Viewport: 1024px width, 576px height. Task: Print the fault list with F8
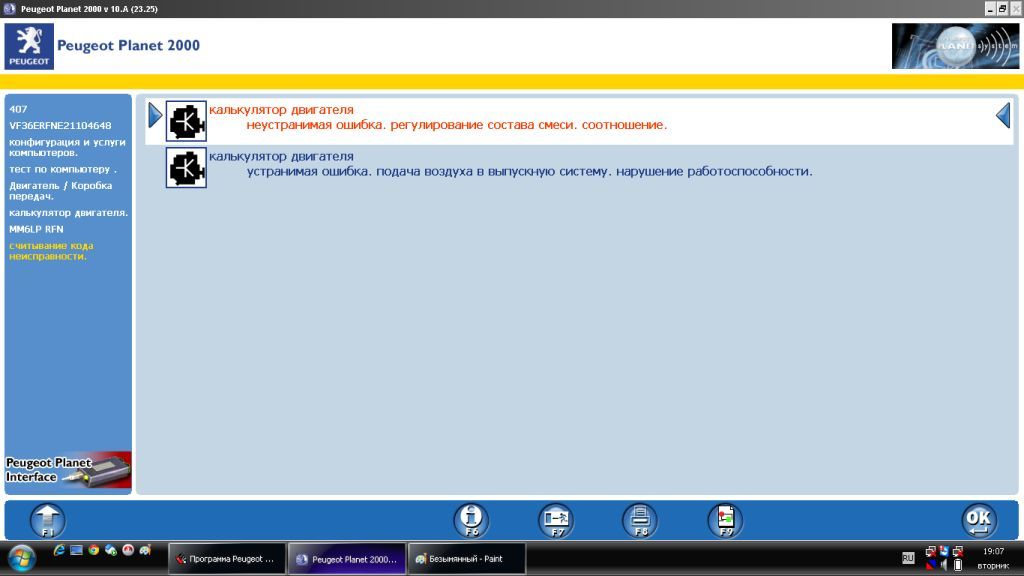641,520
